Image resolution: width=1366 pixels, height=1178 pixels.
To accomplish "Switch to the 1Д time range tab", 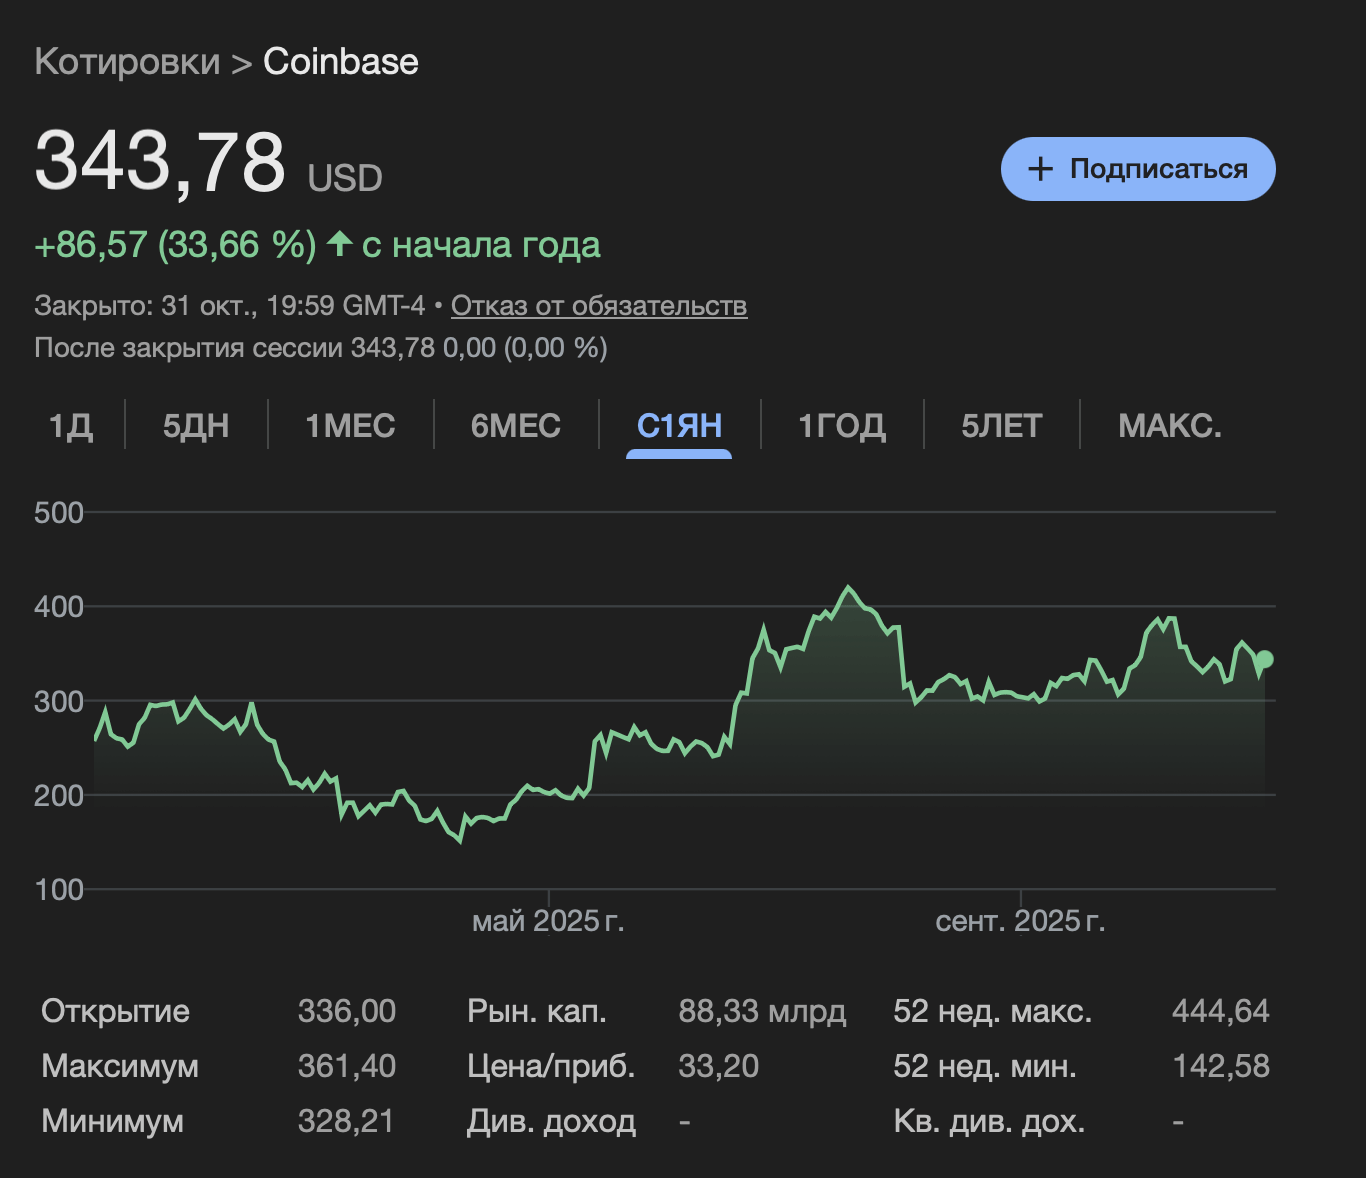I will point(73,426).
